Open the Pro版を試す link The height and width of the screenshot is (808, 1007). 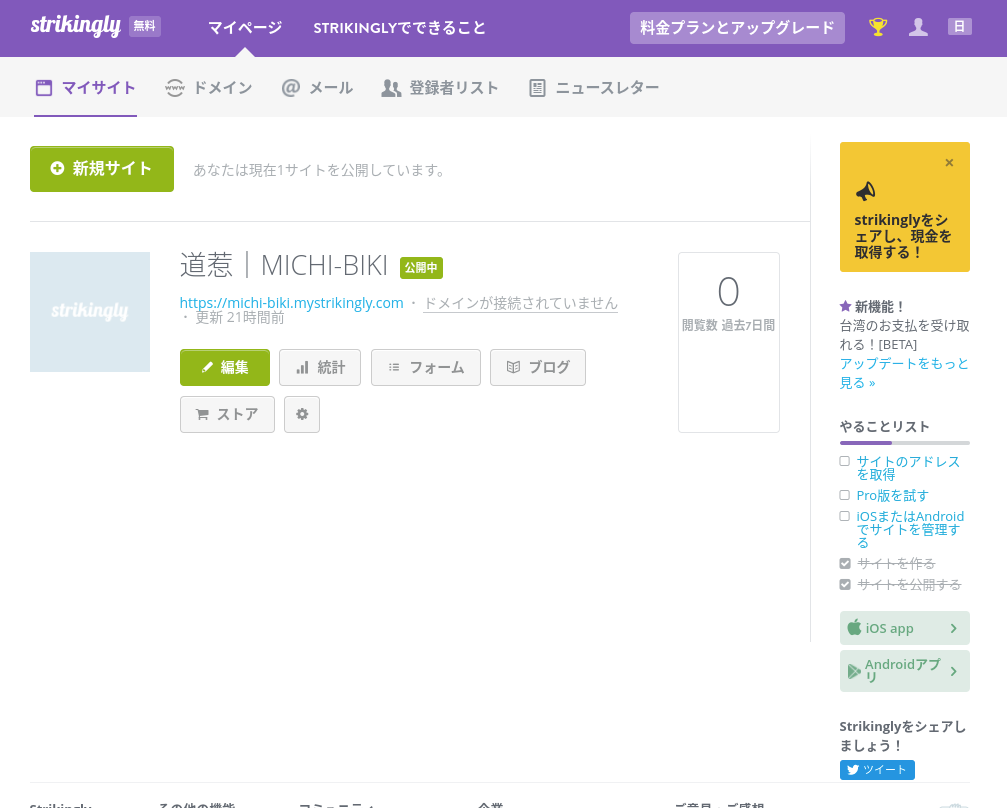click(893, 495)
